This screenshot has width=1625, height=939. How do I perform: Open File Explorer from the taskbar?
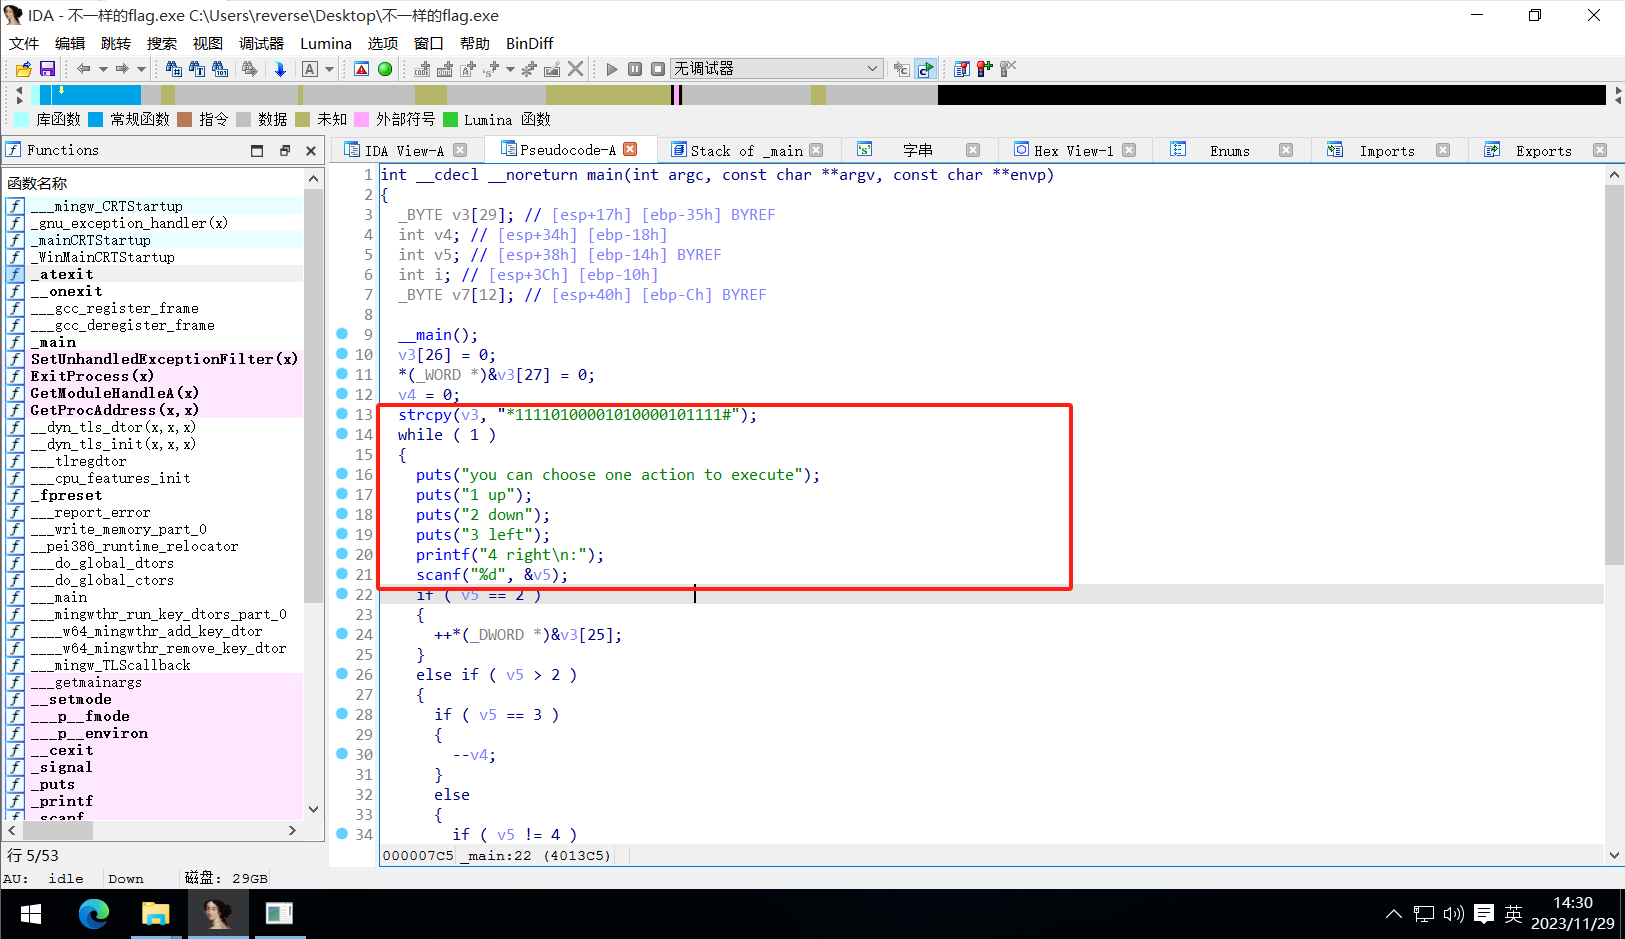tap(156, 914)
